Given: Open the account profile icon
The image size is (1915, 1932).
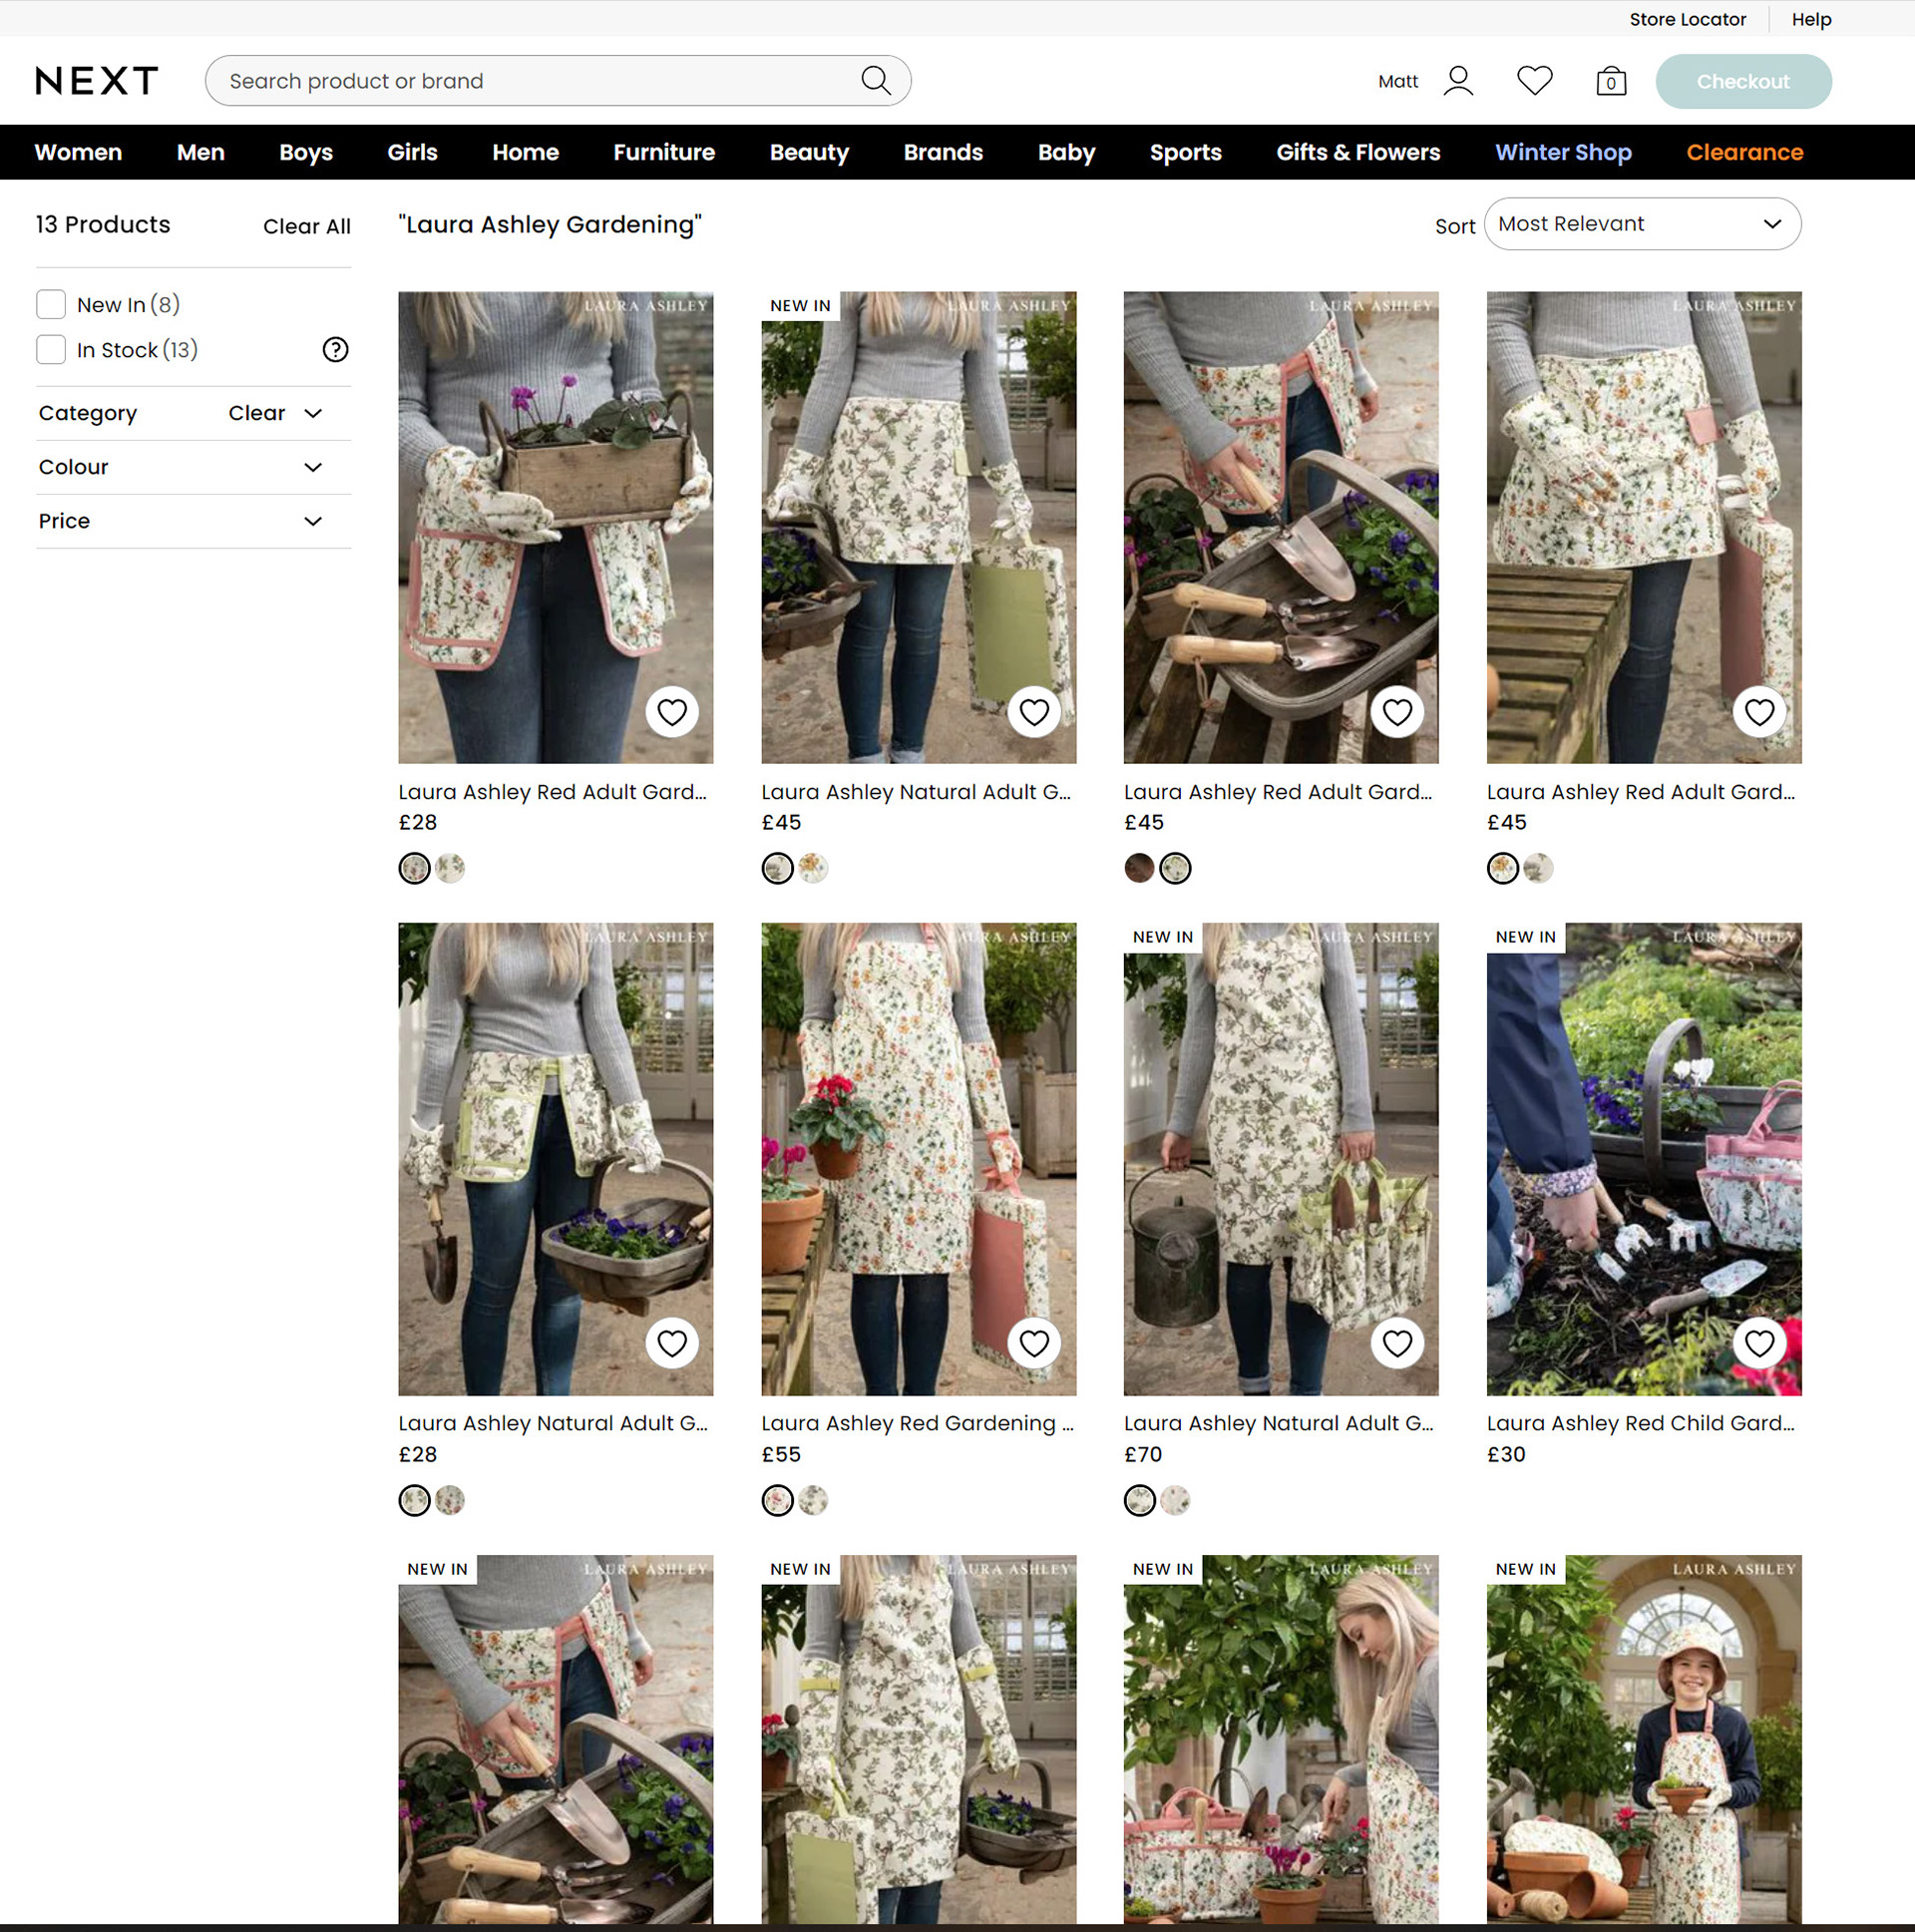Looking at the screenshot, I should tap(1458, 80).
